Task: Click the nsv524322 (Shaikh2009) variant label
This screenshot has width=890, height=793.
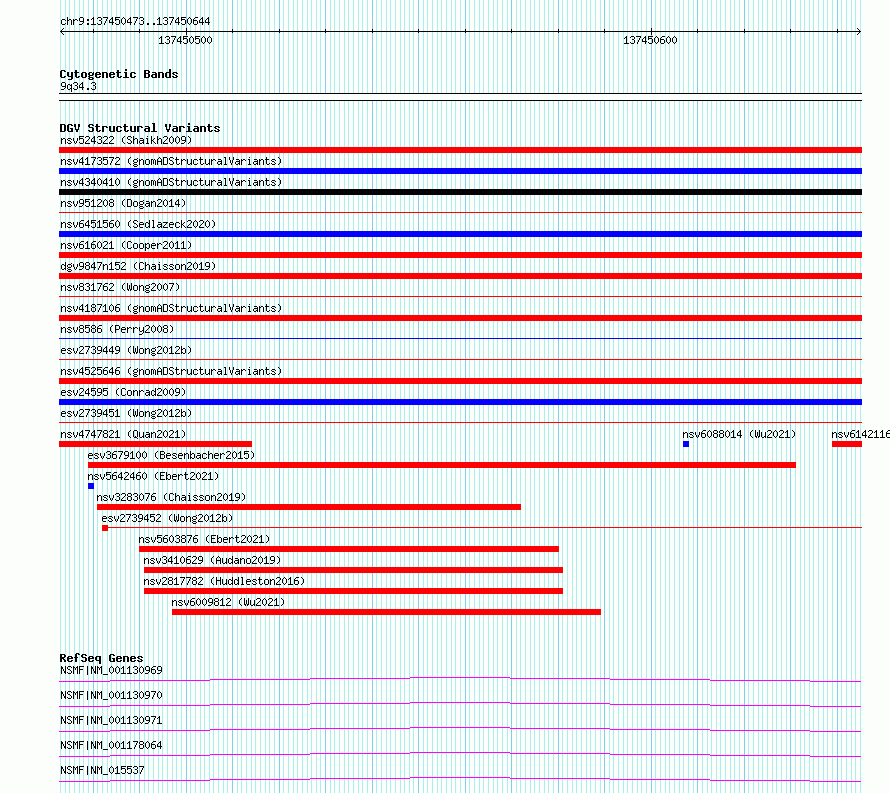Action: click(126, 140)
